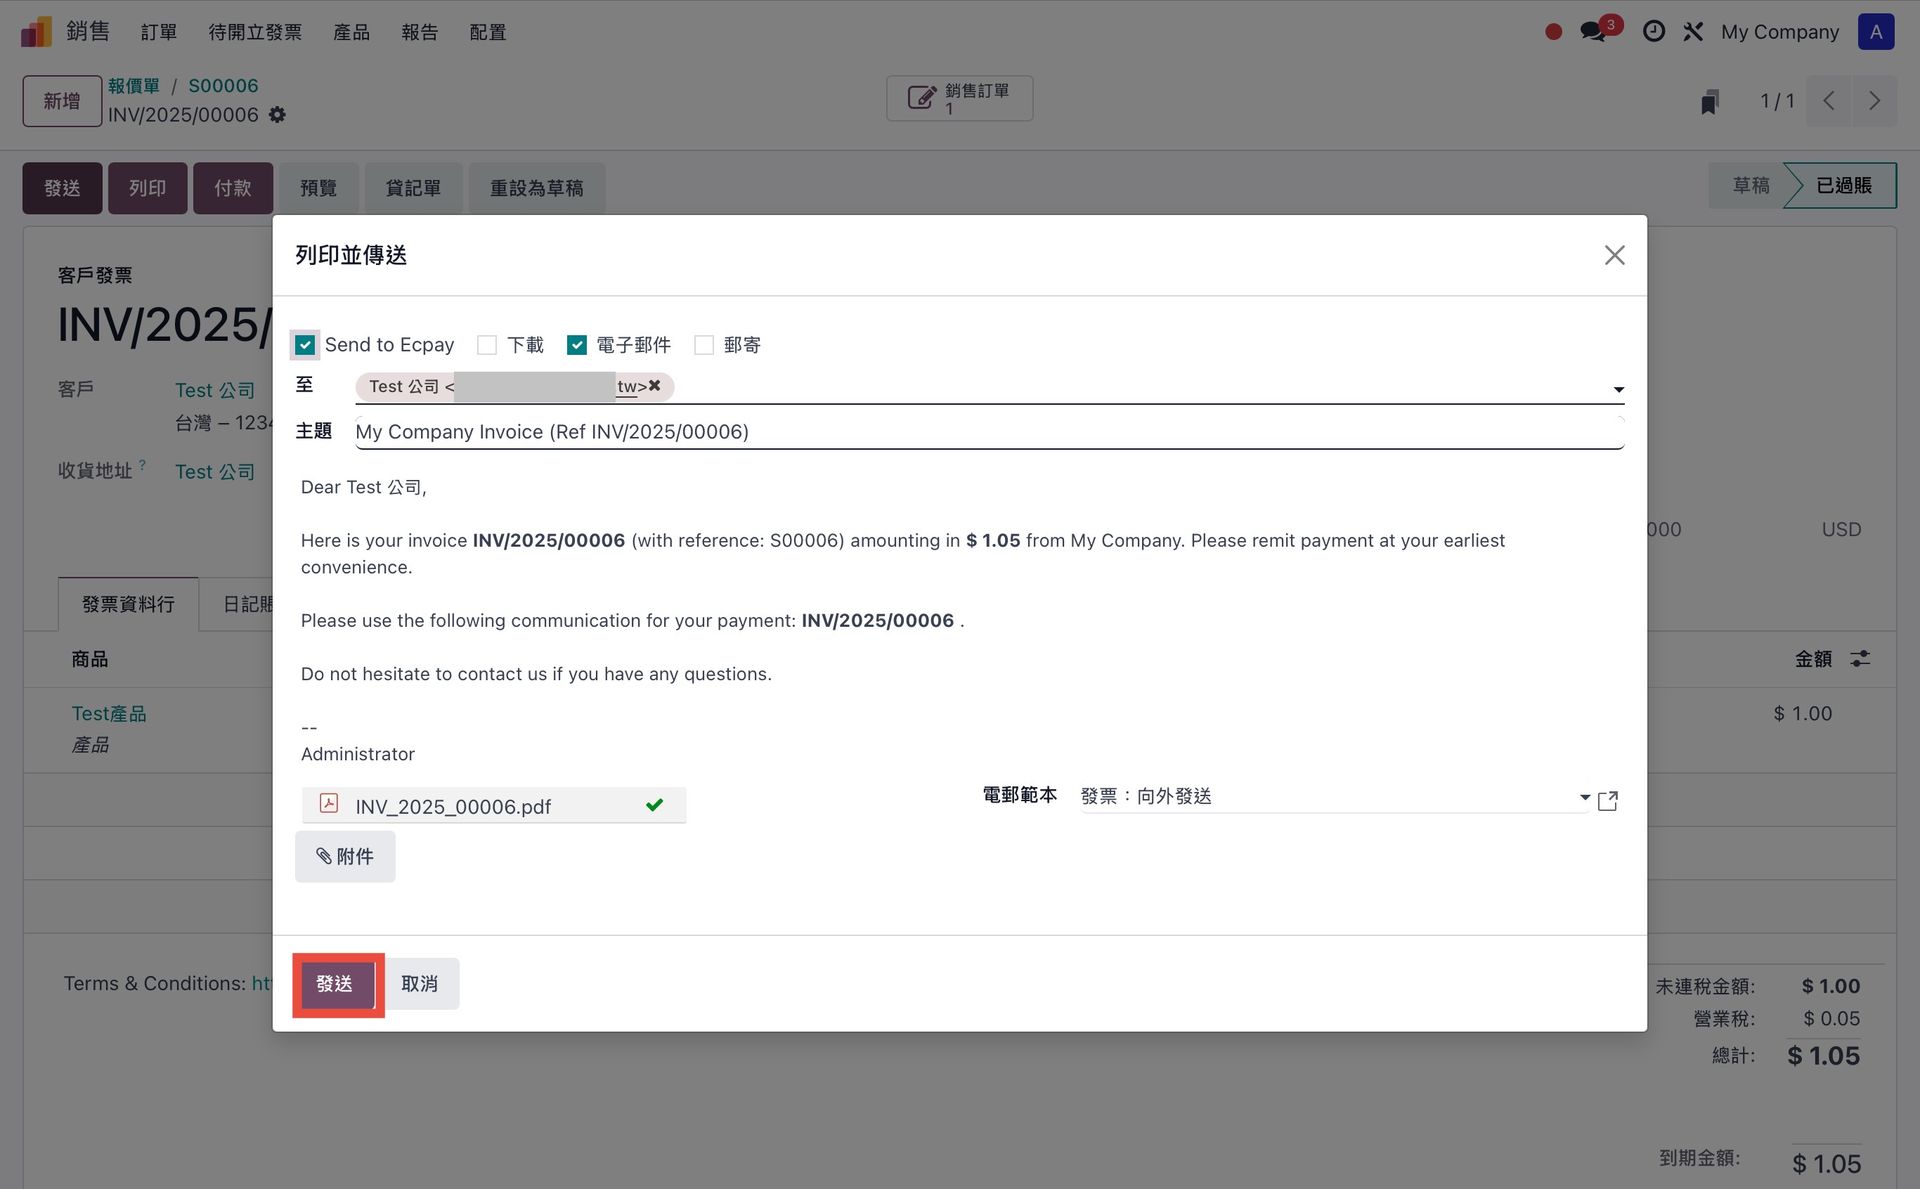Image resolution: width=1920 pixels, height=1189 pixels.
Task: Toggle the 郵寄 postal mail checkbox
Action: [x=704, y=345]
